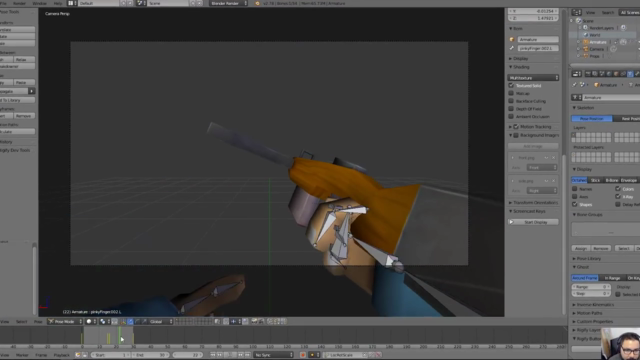Select the Stick bone display tab
The height and width of the screenshot is (360, 640).
596,180
